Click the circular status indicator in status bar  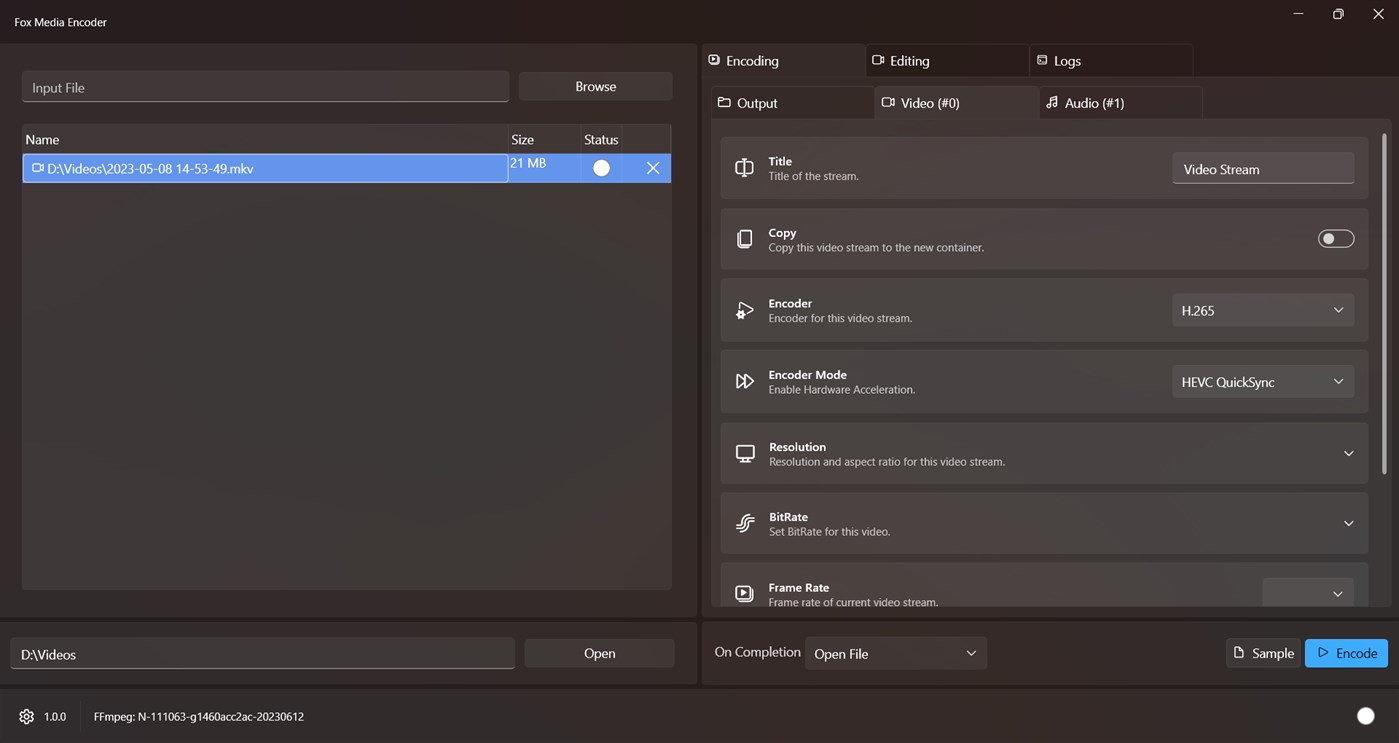coord(1365,715)
